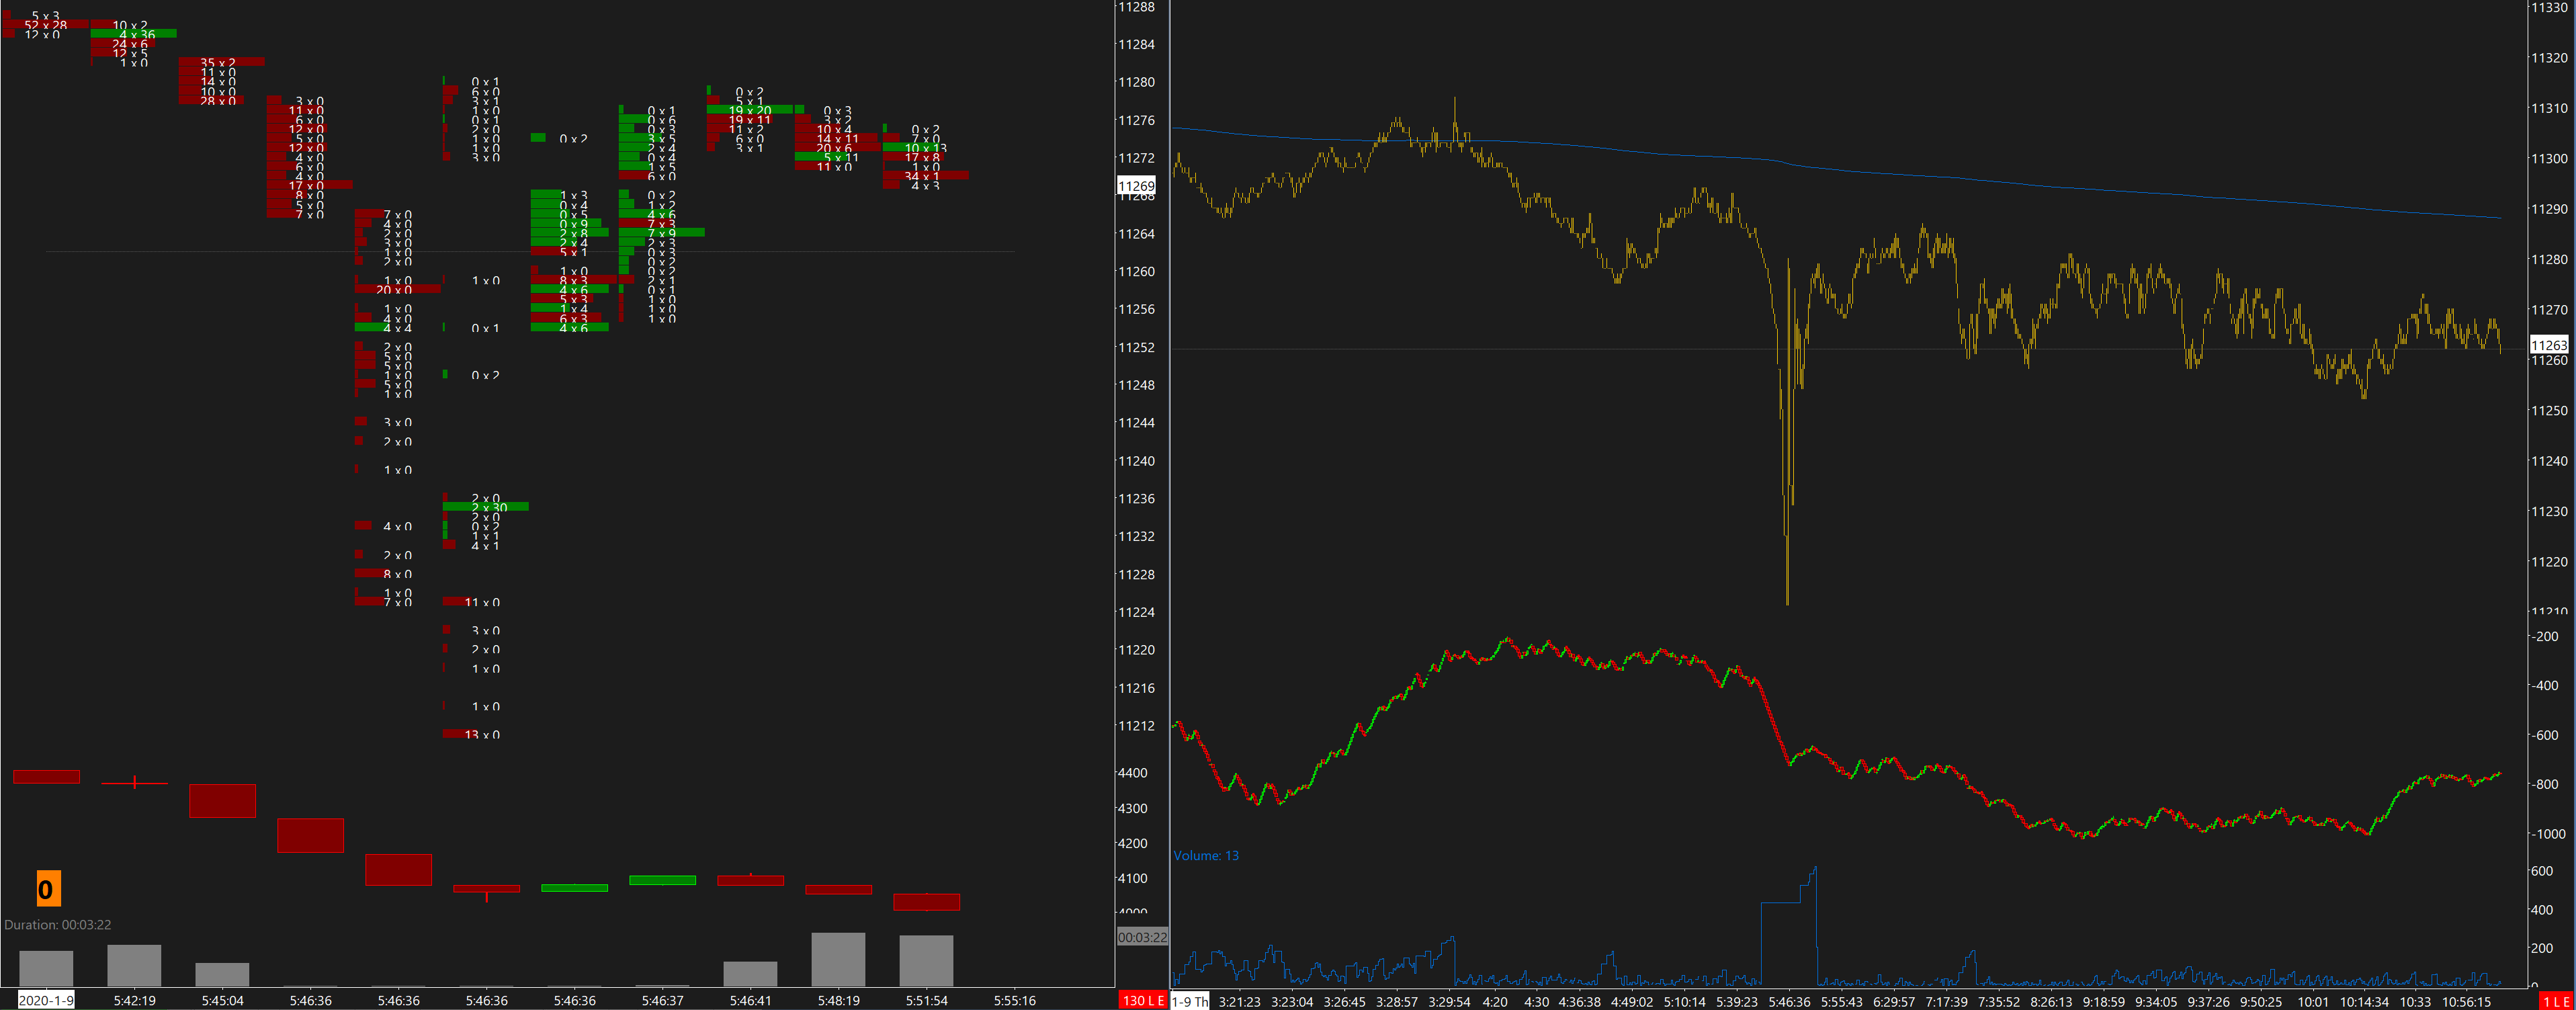The height and width of the screenshot is (1010, 2576).
Task: Select the '10 x 13' footprint cell
Action: [915, 148]
